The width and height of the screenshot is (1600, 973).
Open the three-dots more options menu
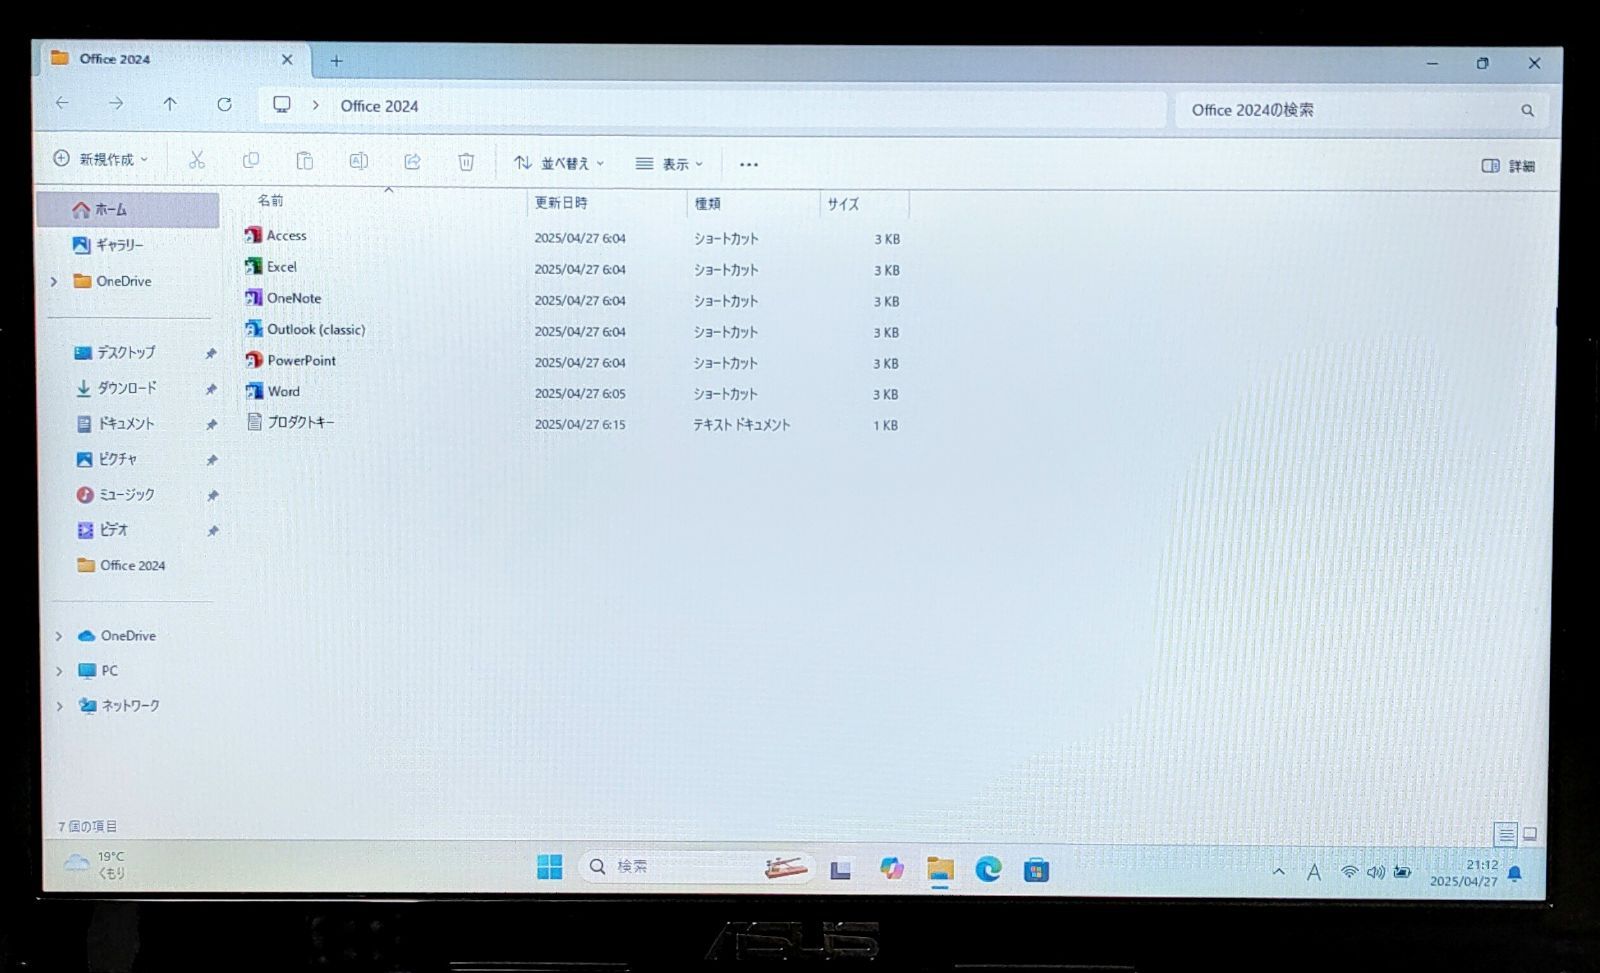pyautogui.click(x=749, y=164)
